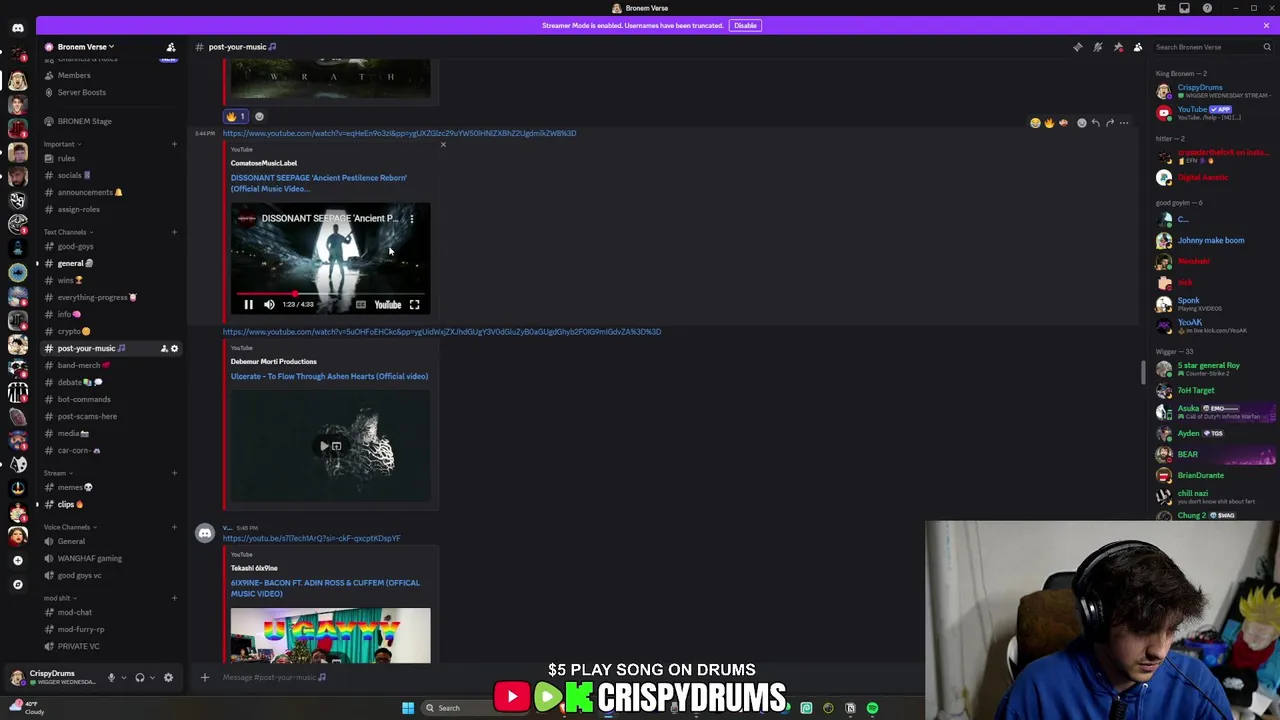Add the fire emoji quick reaction

coord(1049,123)
